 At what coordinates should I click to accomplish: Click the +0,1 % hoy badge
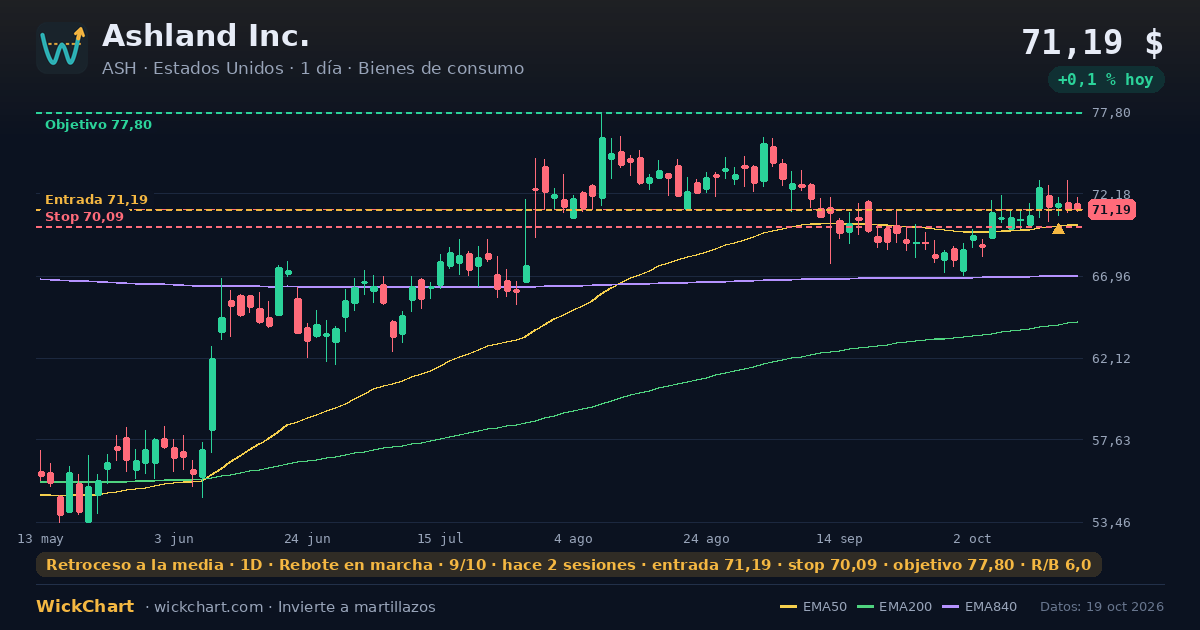click(1105, 80)
